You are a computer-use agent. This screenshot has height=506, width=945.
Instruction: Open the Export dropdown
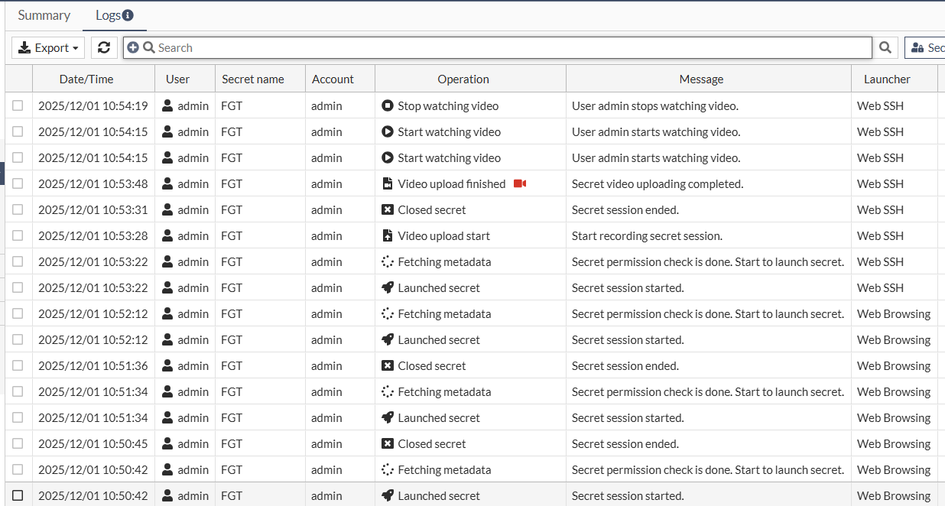click(48, 48)
